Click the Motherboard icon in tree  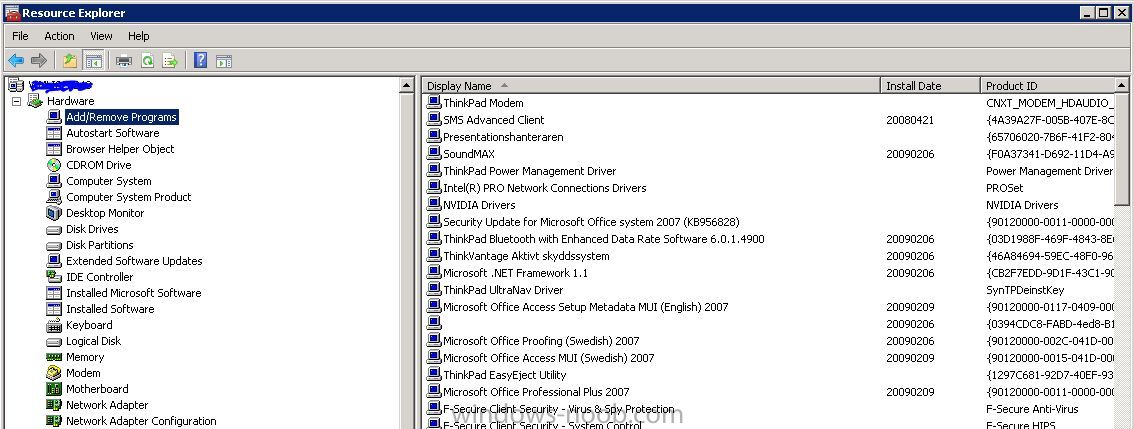(54, 388)
